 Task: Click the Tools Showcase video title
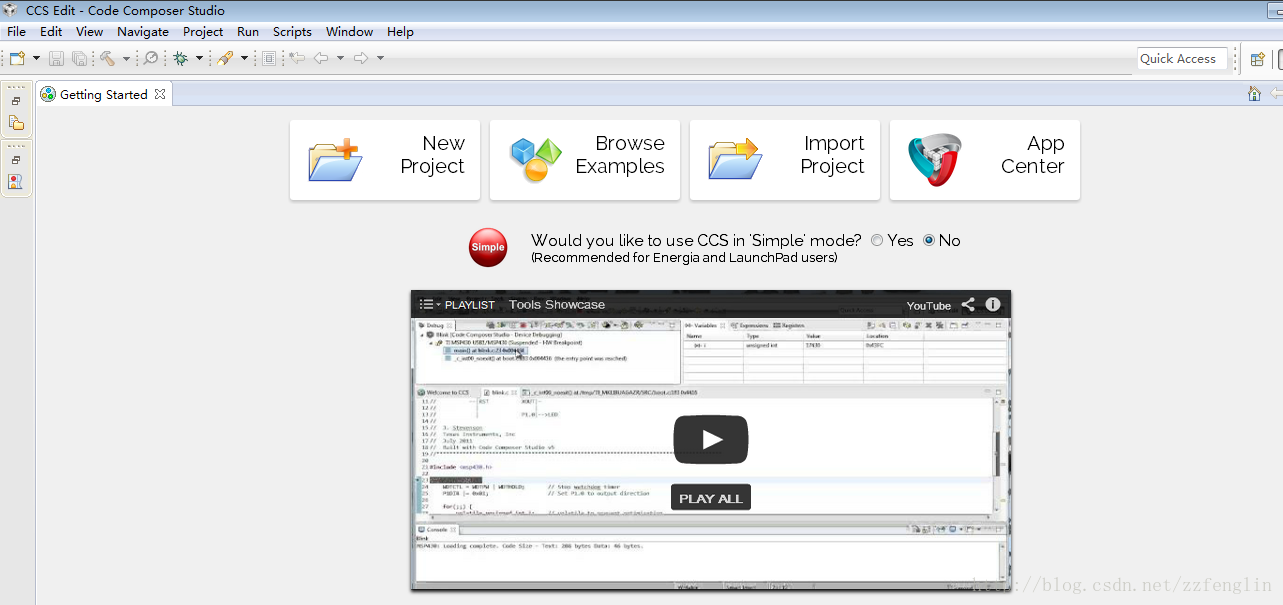(557, 305)
